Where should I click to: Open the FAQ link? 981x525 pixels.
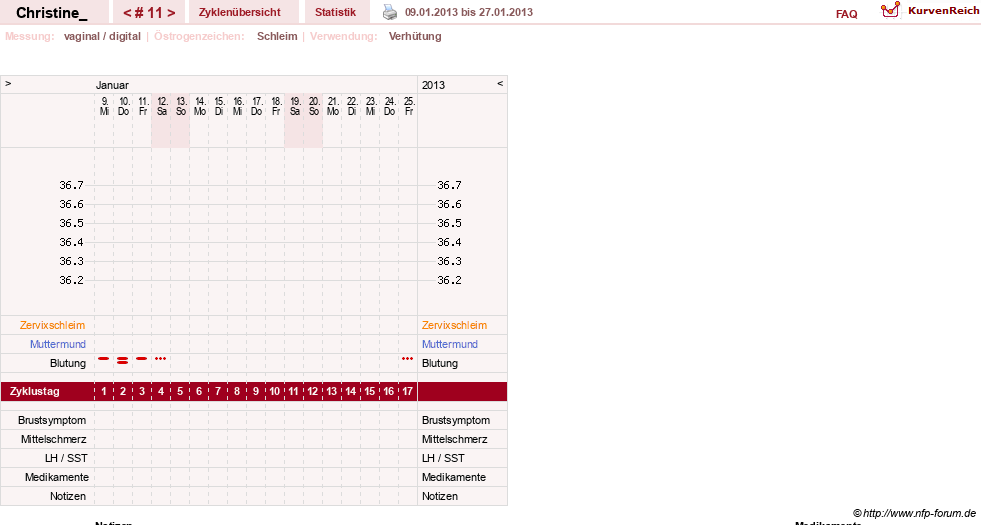(846, 14)
